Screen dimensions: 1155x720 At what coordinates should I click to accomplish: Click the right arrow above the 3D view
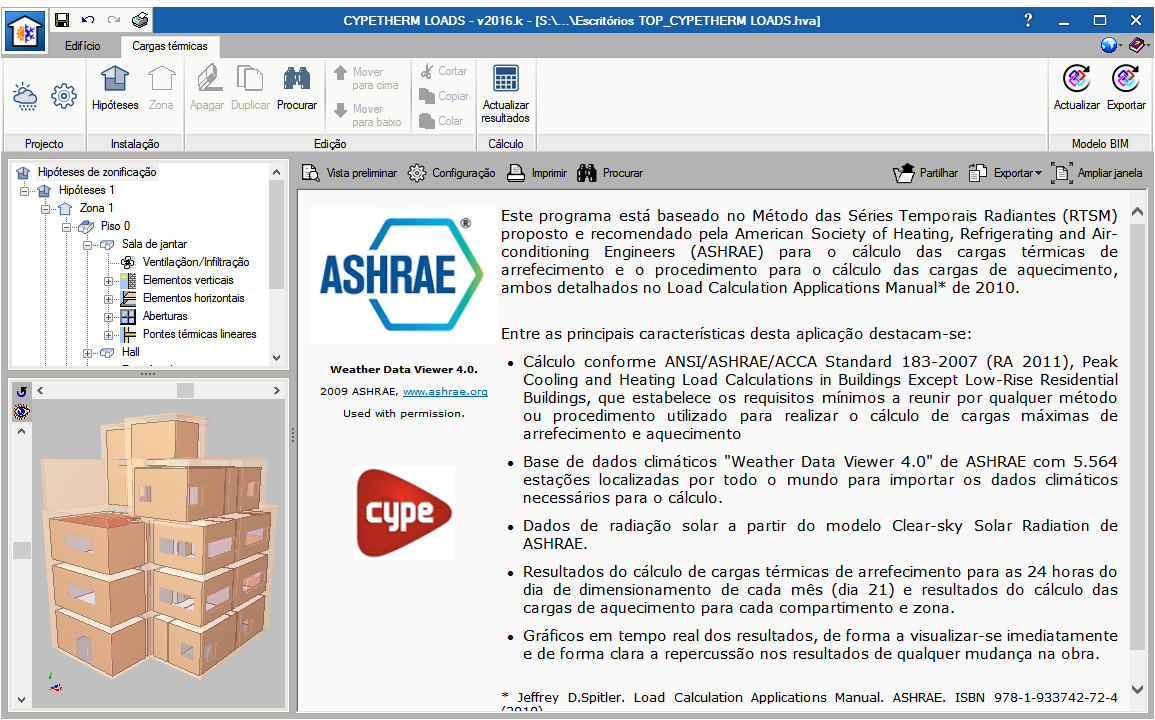point(276,391)
